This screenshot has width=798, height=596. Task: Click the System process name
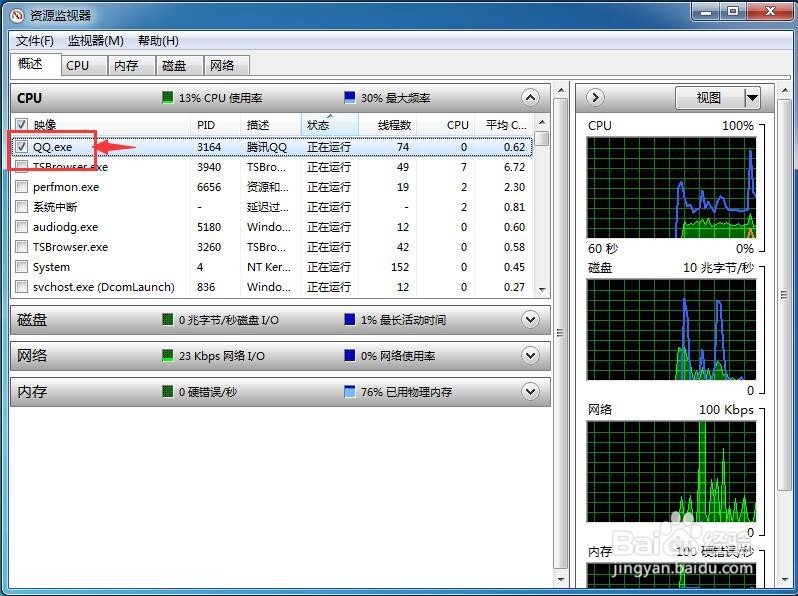[51, 267]
